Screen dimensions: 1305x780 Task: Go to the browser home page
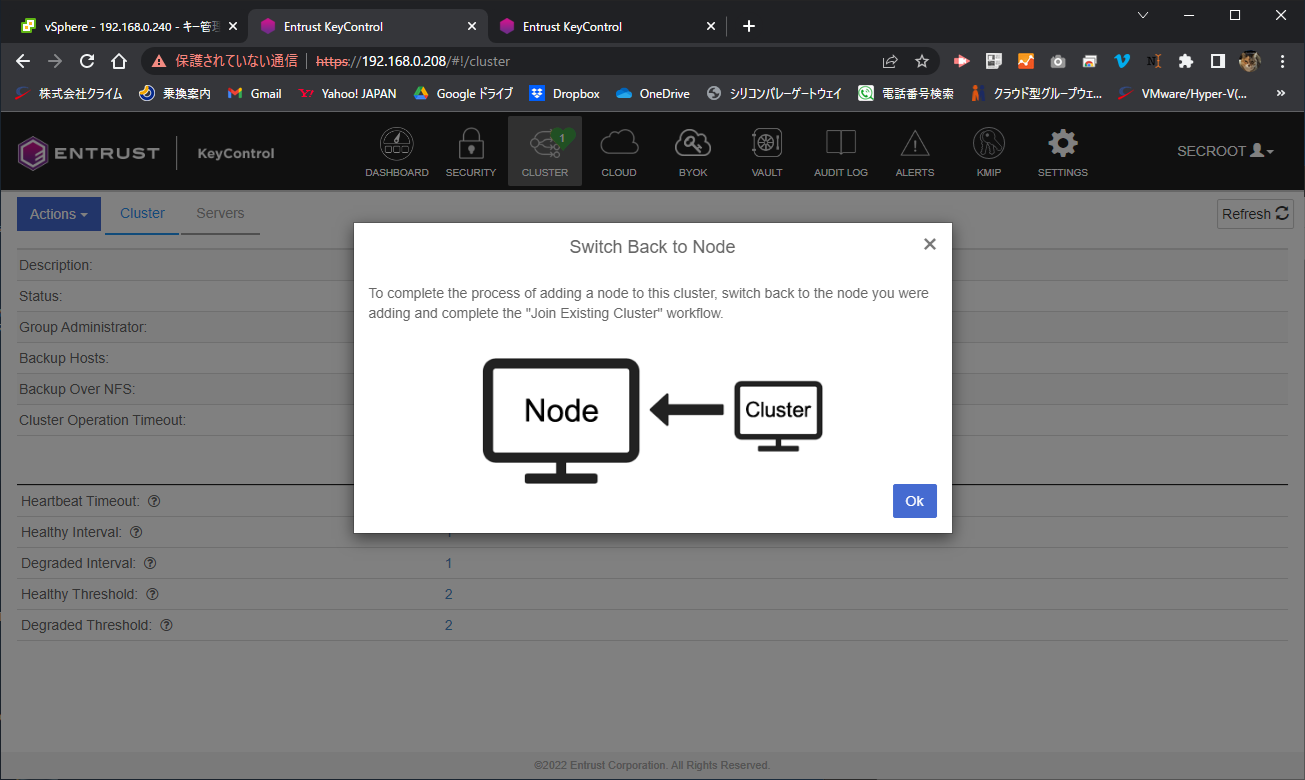(x=118, y=61)
